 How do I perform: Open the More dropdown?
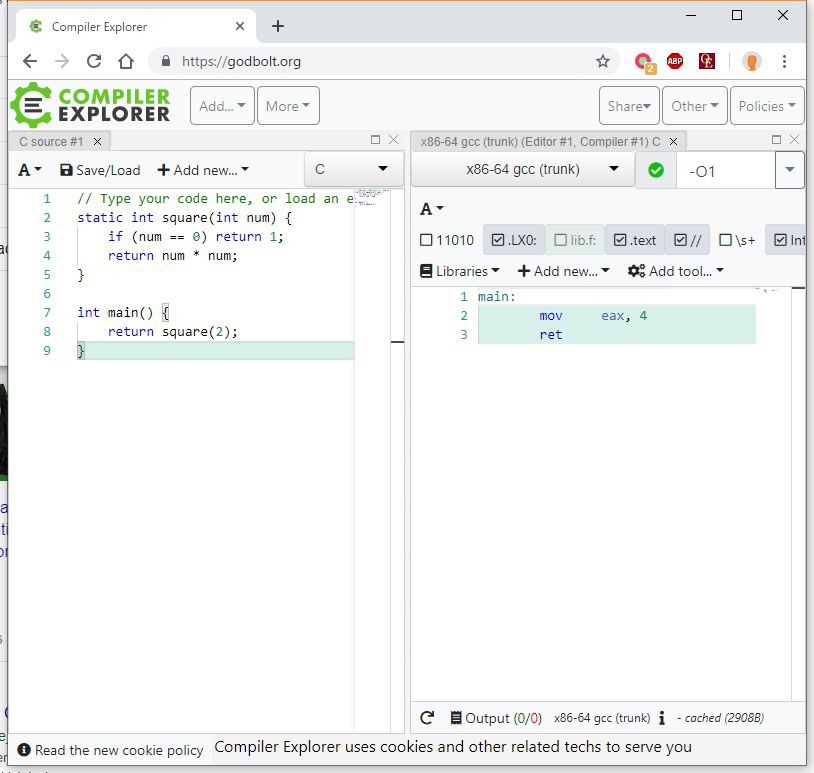pos(288,106)
